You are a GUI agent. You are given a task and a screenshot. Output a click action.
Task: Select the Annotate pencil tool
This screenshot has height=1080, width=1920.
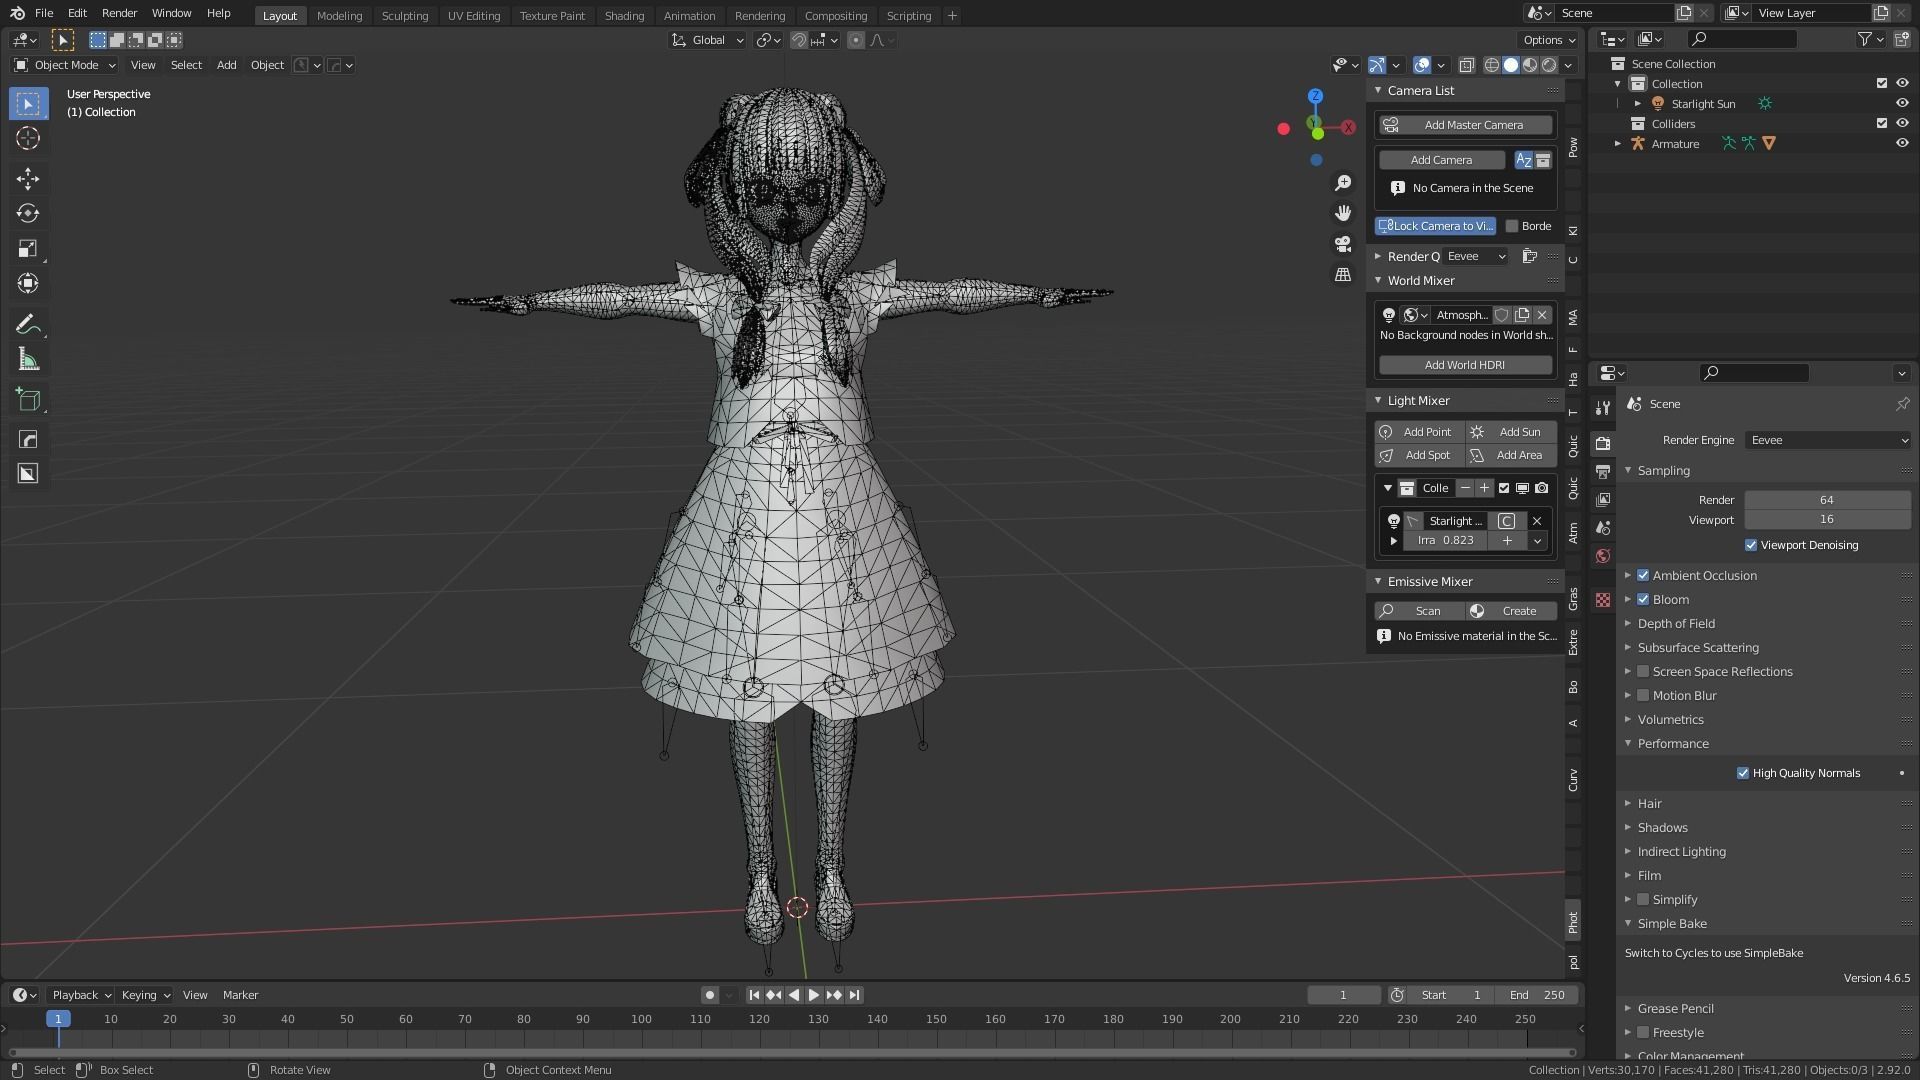(x=28, y=325)
